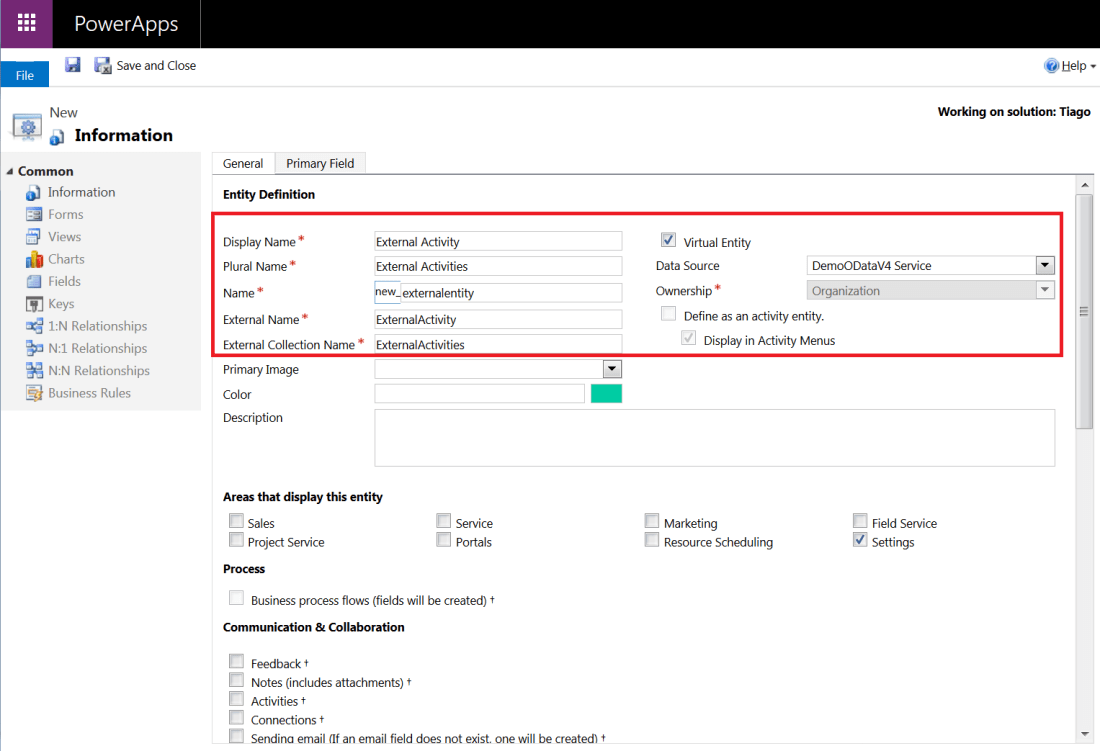Open Keys in the left navigation
The width and height of the screenshot is (1100, 751).
(61, 303)
